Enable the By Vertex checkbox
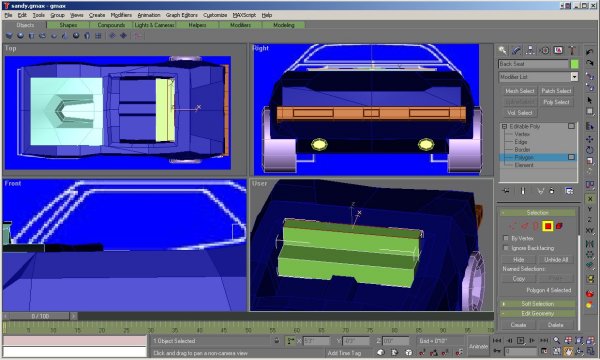 click(x=506, y=238)
